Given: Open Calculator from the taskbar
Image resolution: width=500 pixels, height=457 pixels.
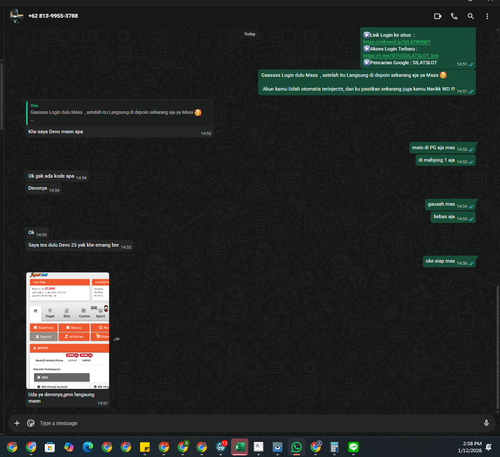Looking at the screenshot, I should (x=334, y=447).
